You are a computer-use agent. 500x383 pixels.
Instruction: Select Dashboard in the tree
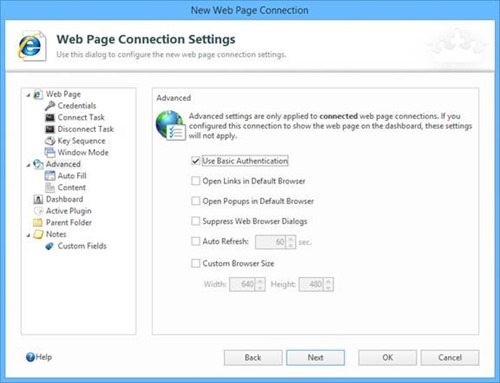click(64, 199)
